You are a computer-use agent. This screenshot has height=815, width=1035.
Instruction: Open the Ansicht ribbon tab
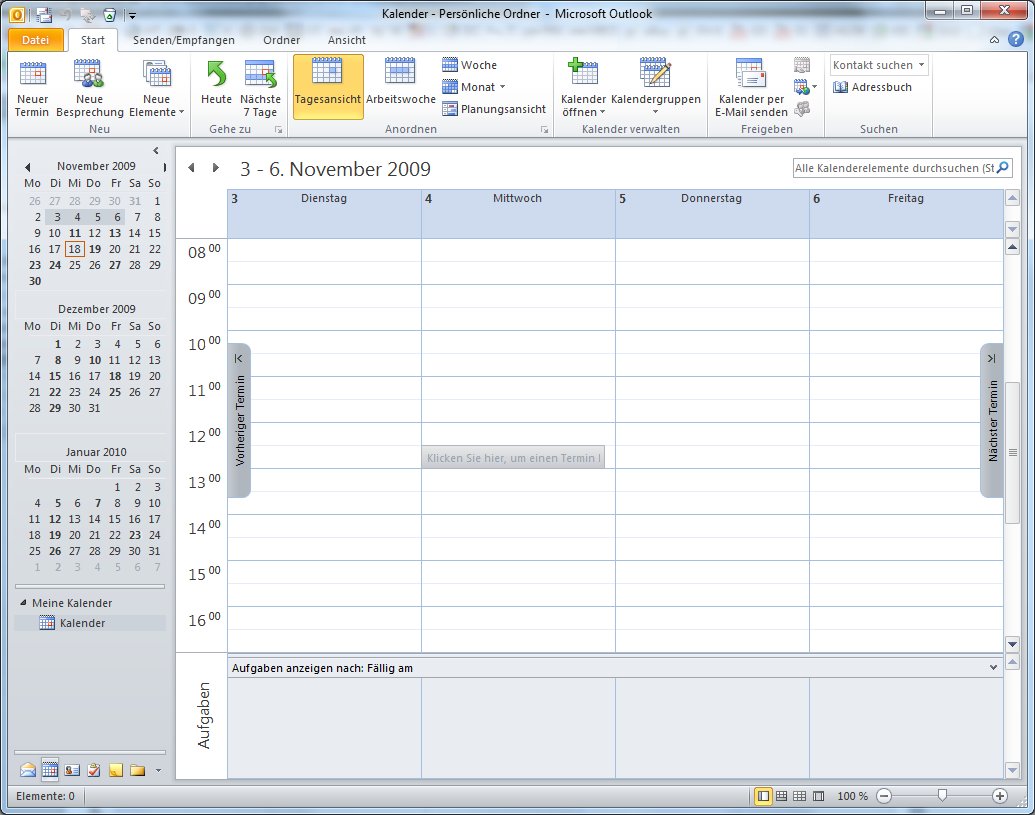[347, 40]
